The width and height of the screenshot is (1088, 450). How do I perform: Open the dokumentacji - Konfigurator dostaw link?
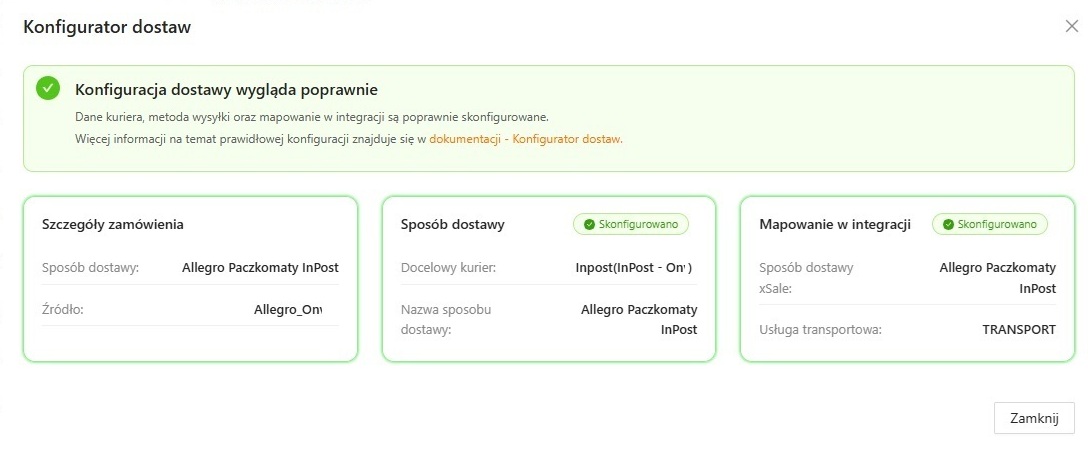click(526, 139)
